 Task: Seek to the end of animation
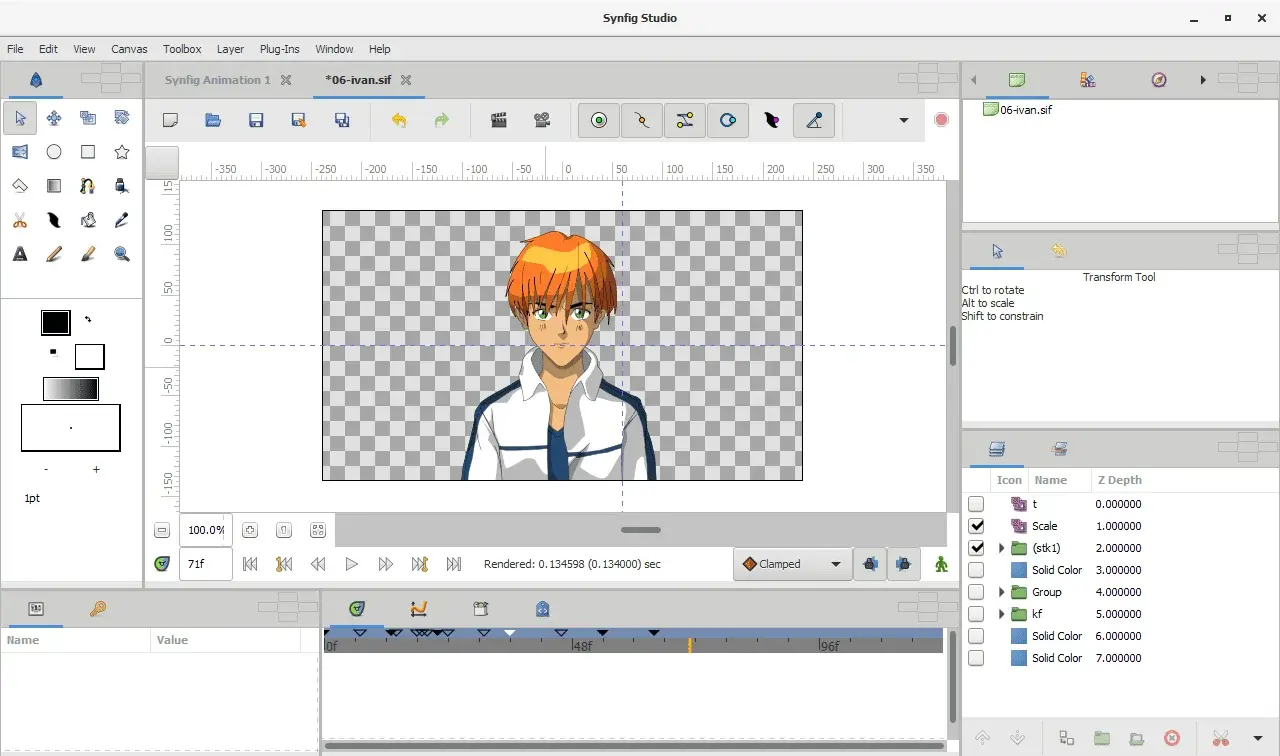point(454,564)
